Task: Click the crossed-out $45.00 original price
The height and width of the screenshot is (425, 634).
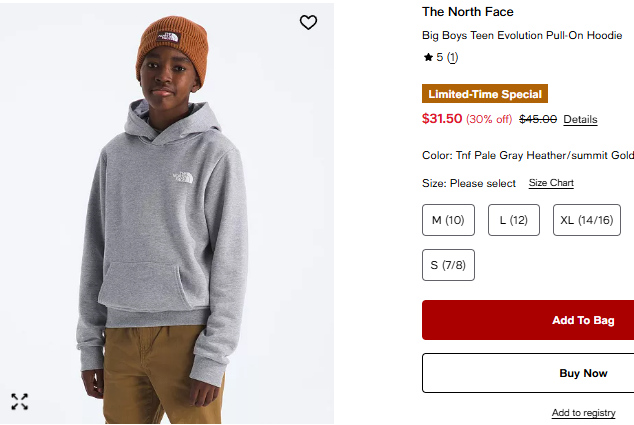Action: (x=538, y=120)
